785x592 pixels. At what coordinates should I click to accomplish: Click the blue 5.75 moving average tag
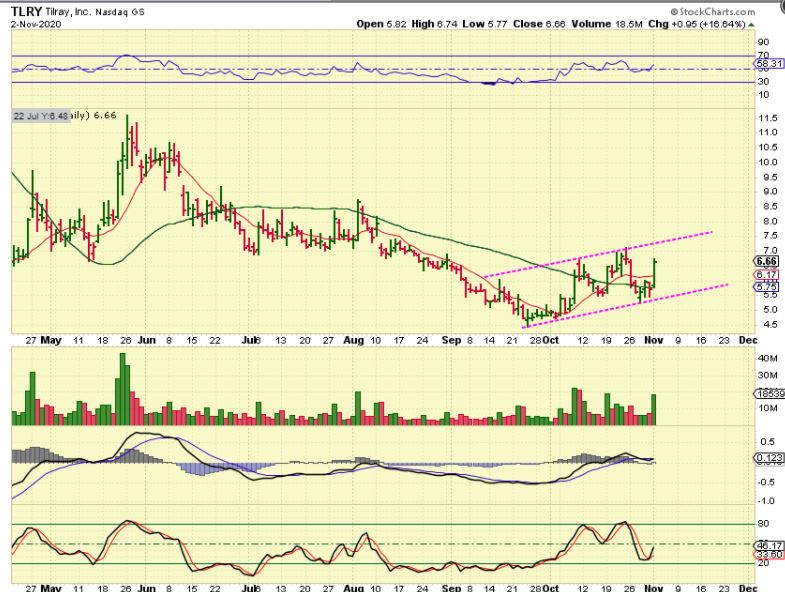[766, 286]
